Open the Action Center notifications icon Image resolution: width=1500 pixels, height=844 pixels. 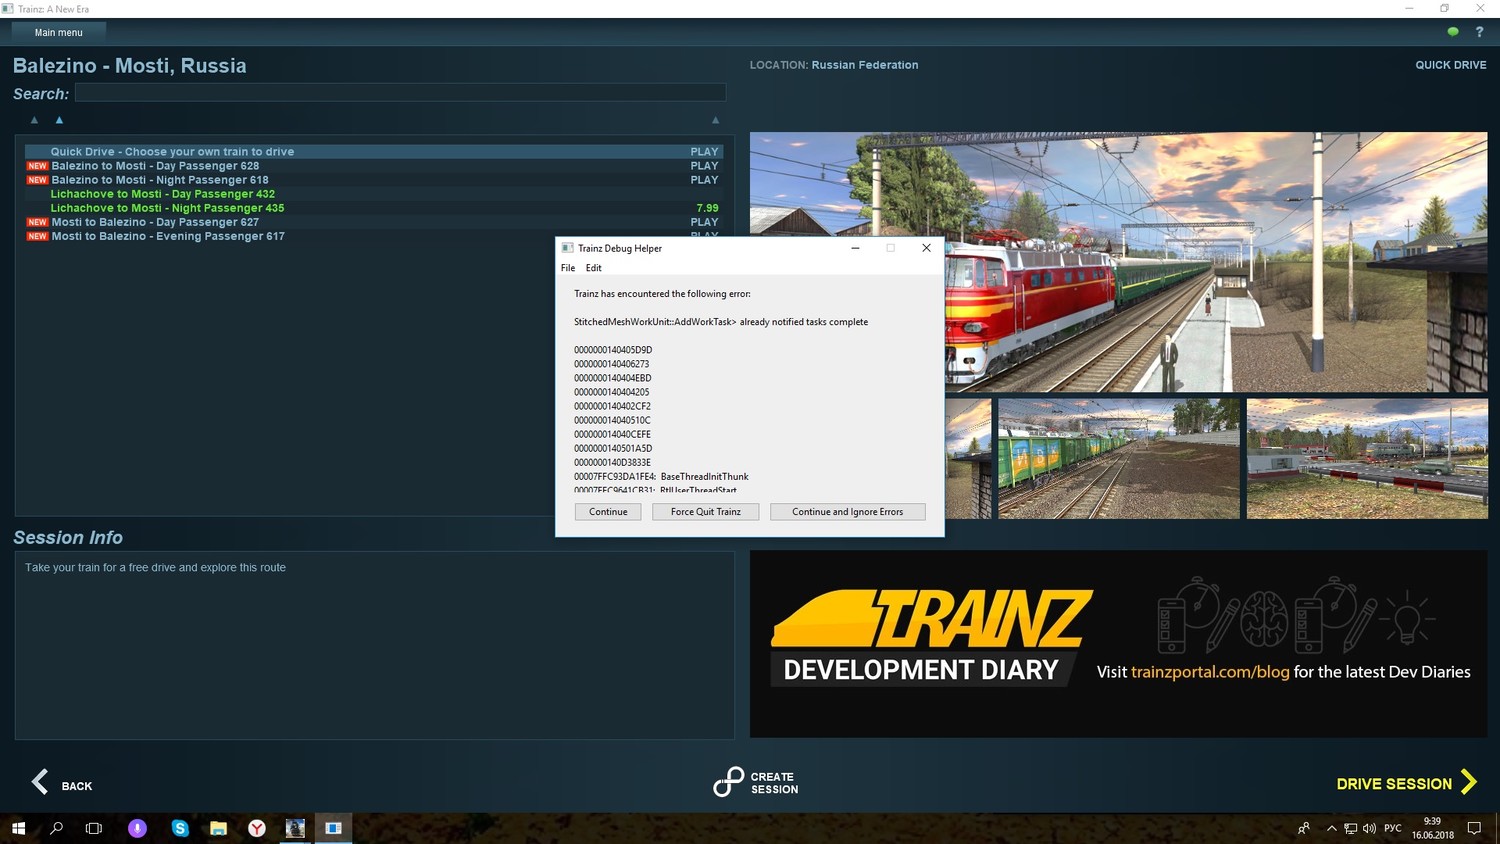click(1474, 828)
